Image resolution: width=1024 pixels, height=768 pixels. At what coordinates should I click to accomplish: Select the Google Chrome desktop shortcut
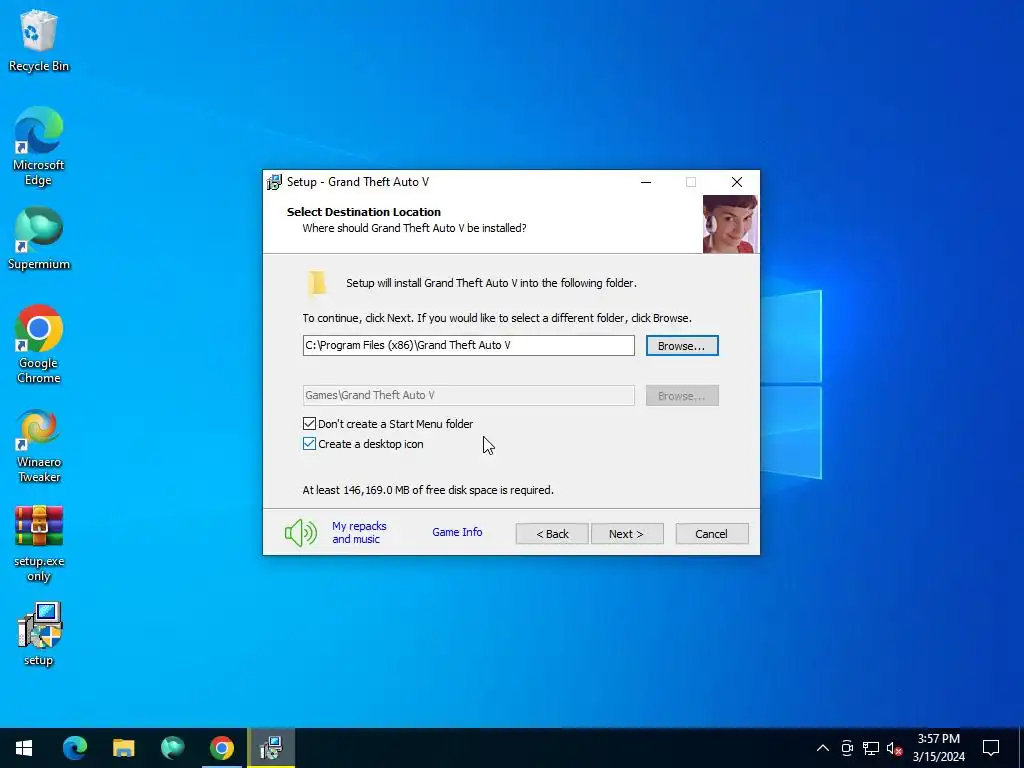(39, 344)
